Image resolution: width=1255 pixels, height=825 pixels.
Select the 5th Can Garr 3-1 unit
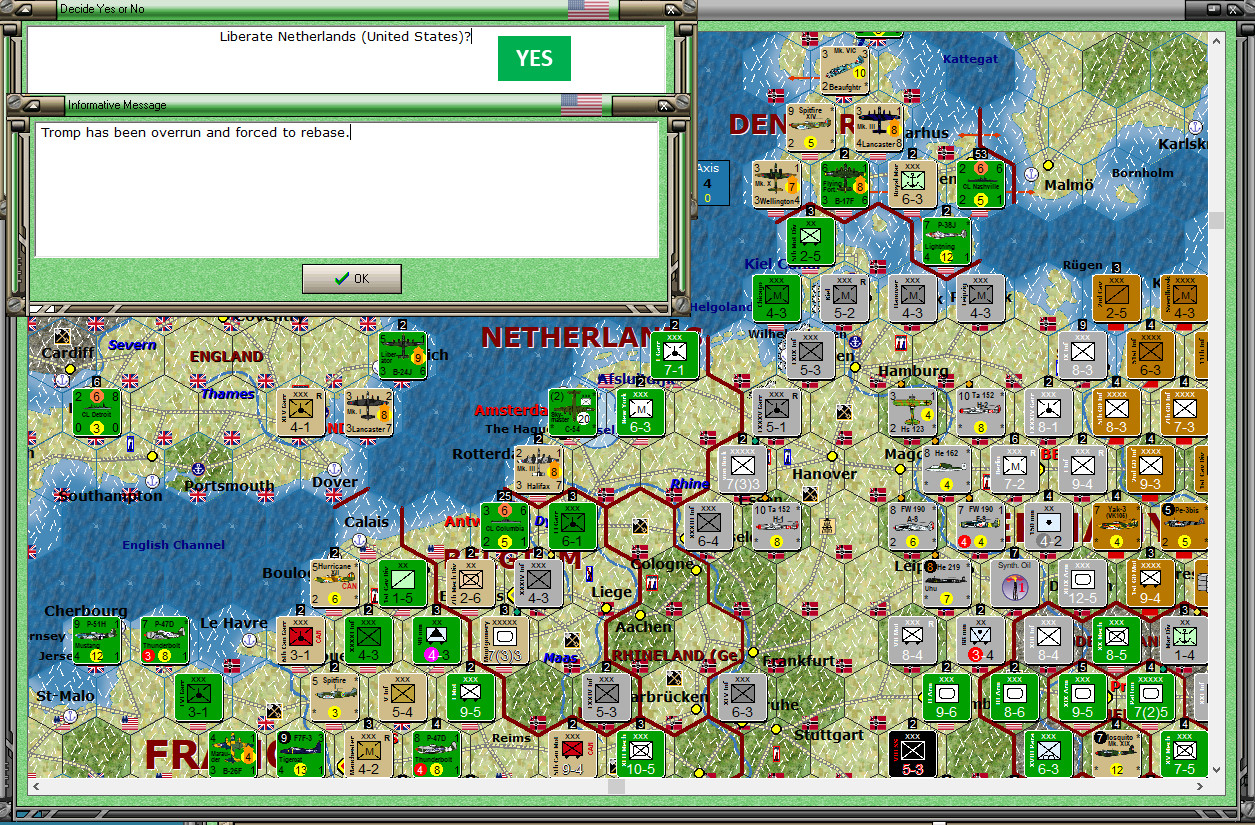coord(301,641)
